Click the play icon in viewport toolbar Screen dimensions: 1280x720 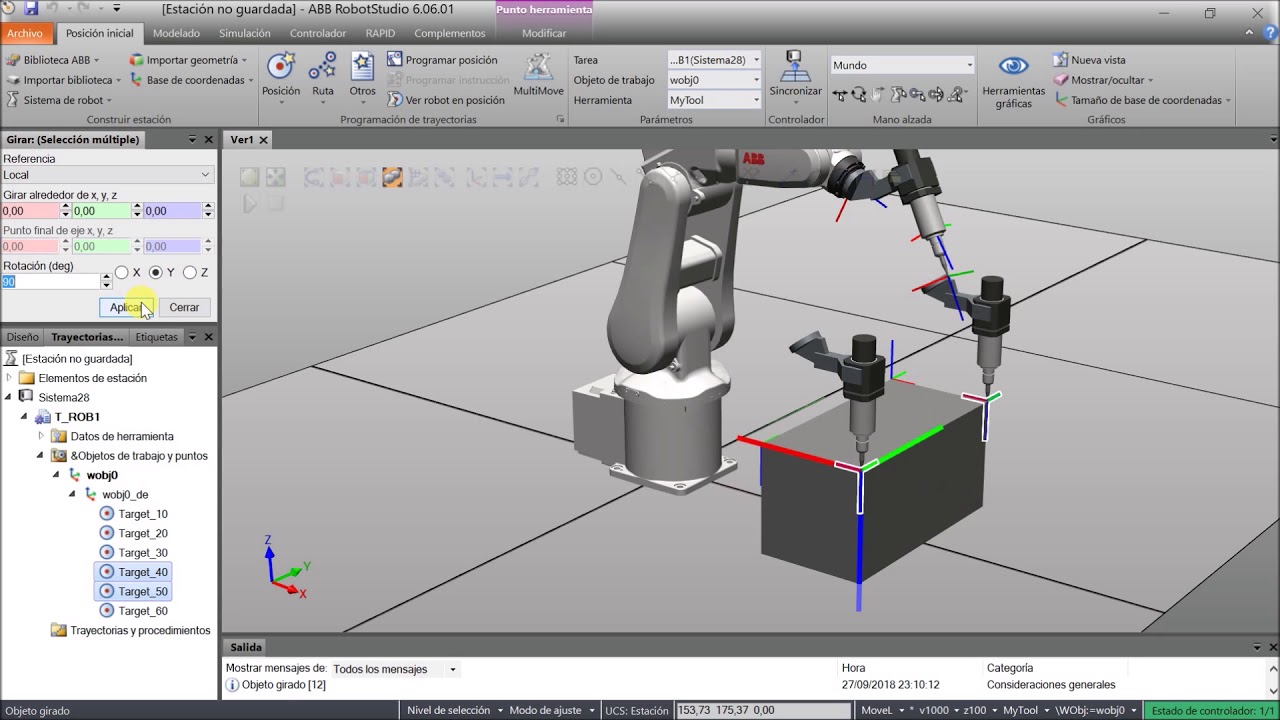pos(249,203)
